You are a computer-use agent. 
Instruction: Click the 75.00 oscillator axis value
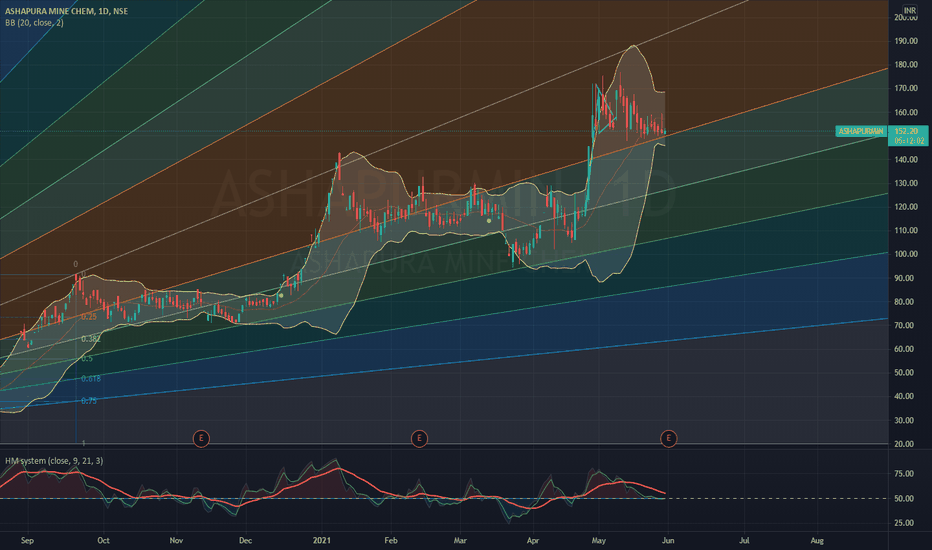(x=904, y=474)
